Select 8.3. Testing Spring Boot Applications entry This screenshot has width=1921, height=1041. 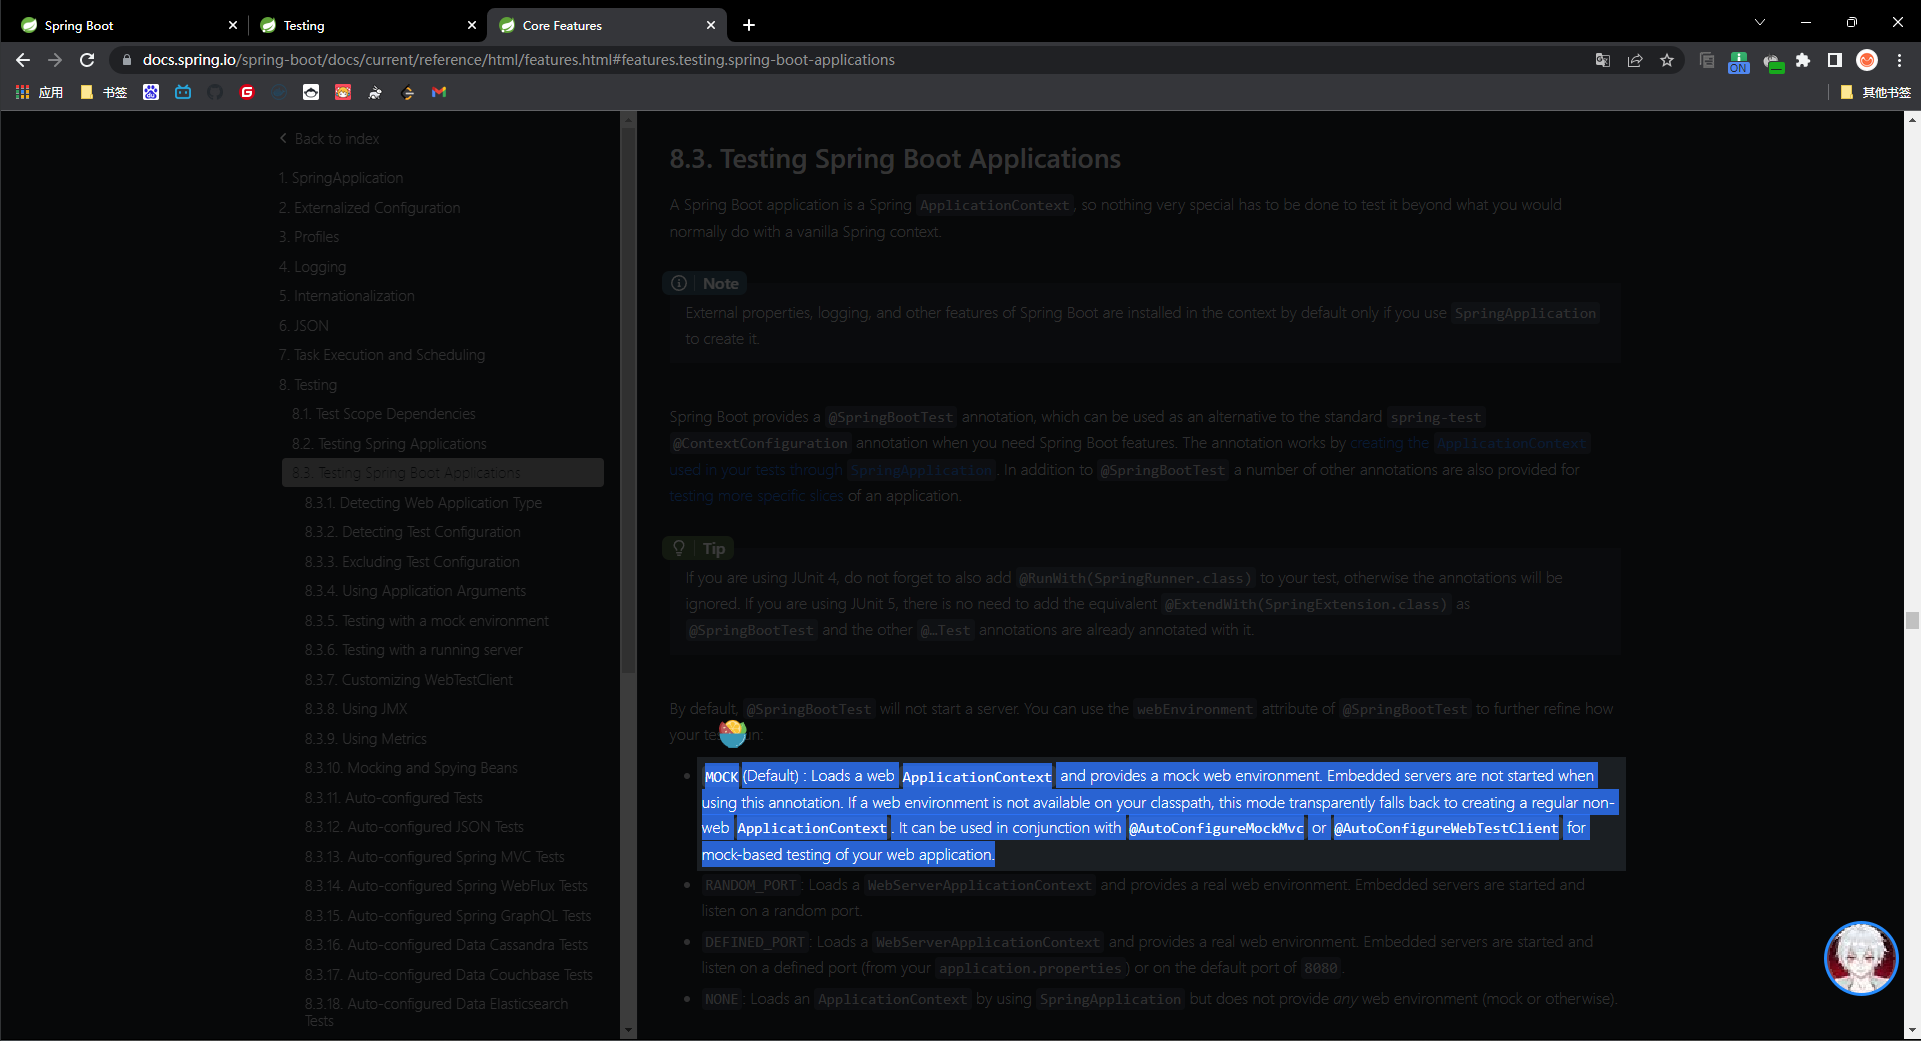click(x=443, y=473)
